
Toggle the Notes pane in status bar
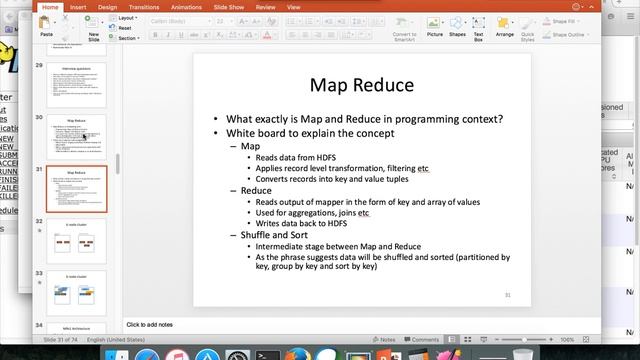[x=384, y=340]
